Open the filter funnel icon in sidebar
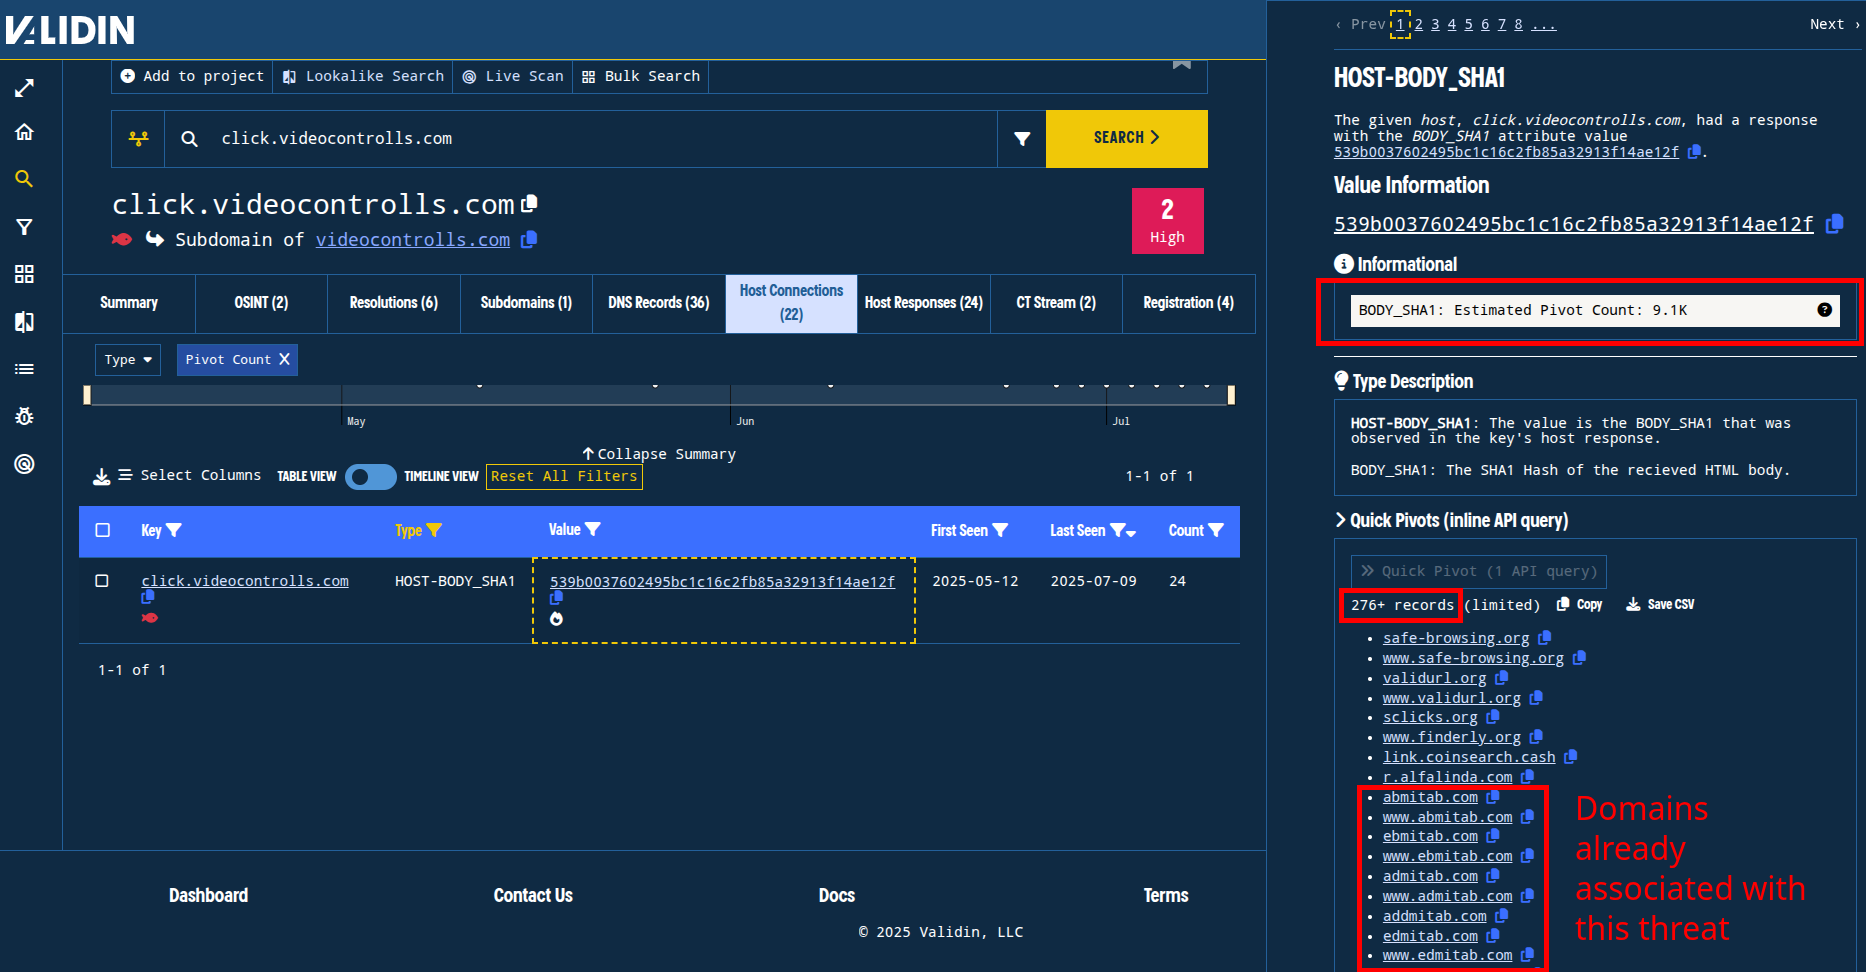The height and width of the screenshot is (972, 1866). pos(25,227)
